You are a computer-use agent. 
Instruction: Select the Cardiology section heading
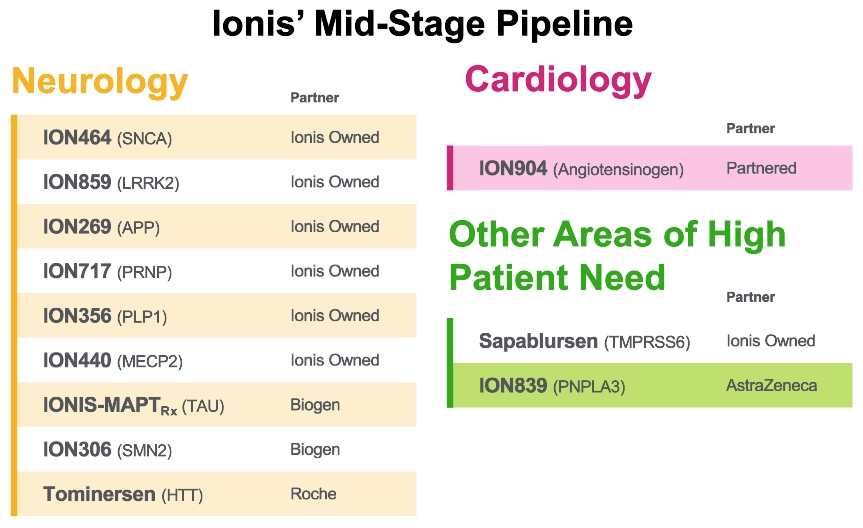tap(558, 78)
